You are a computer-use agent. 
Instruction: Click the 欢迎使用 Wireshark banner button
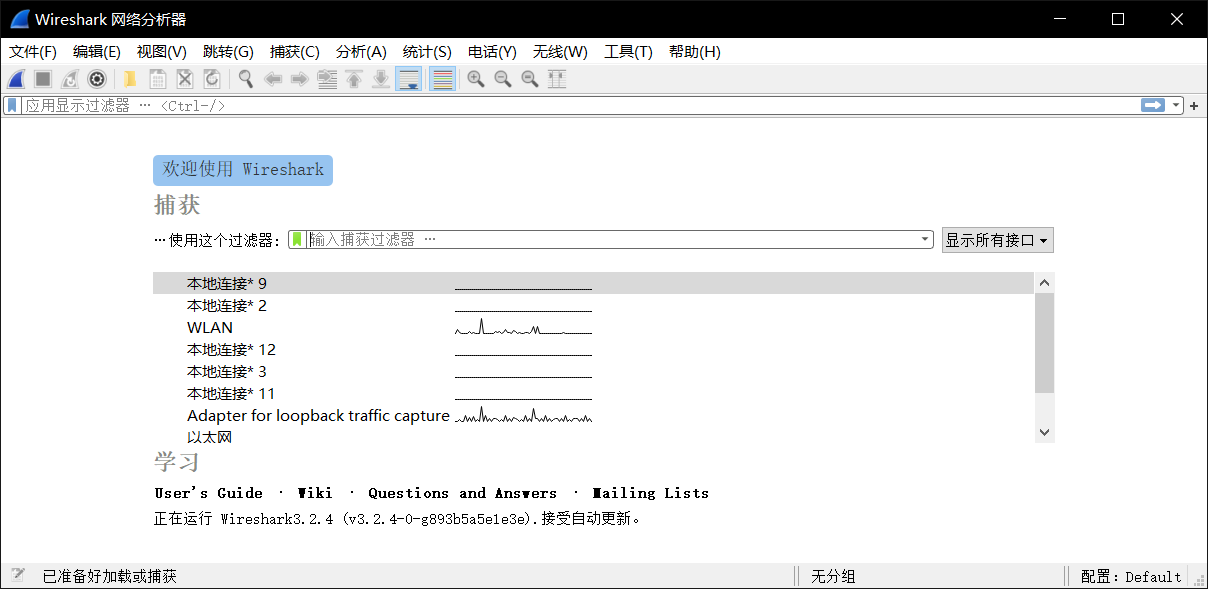[243, 170]
